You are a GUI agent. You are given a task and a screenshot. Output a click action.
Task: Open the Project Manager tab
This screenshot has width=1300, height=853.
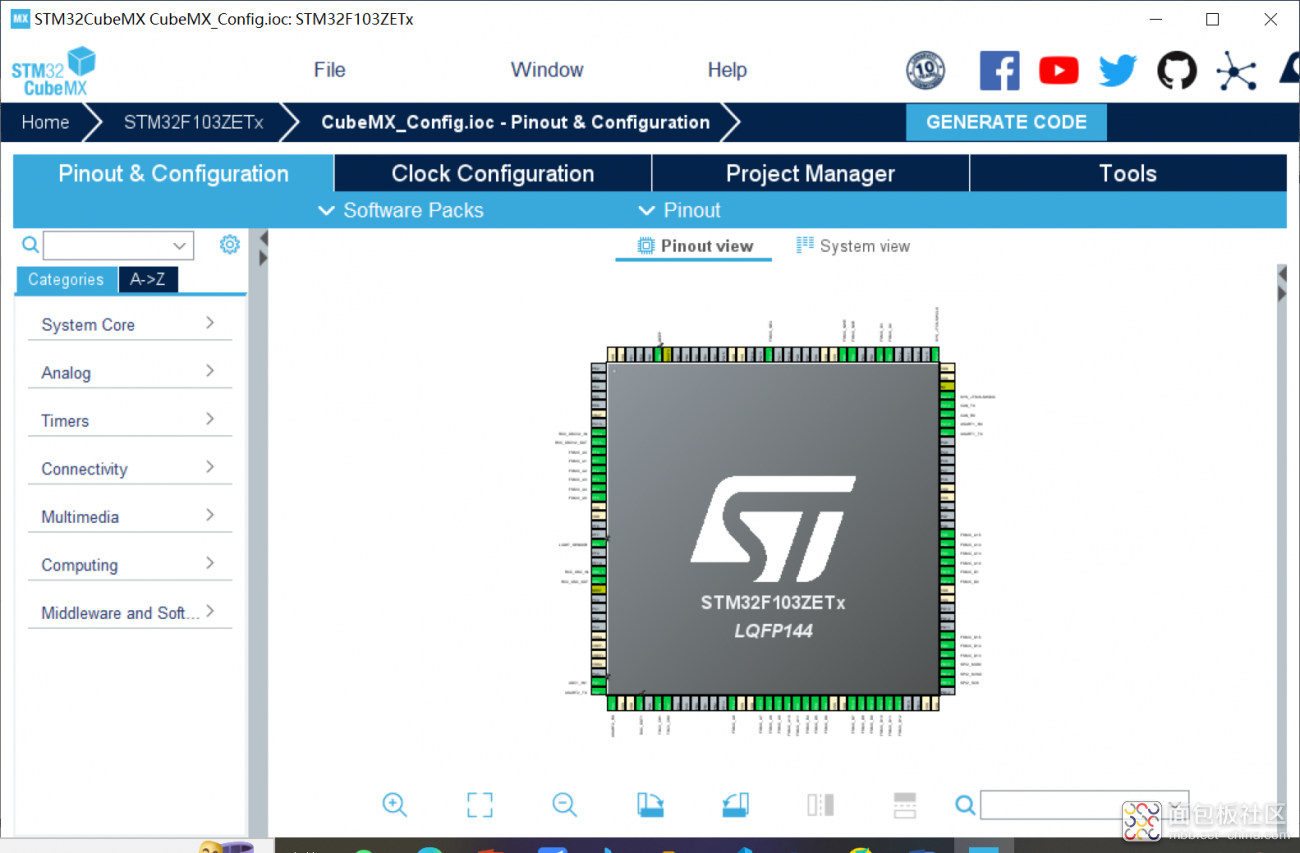click(x=810, y=173)
